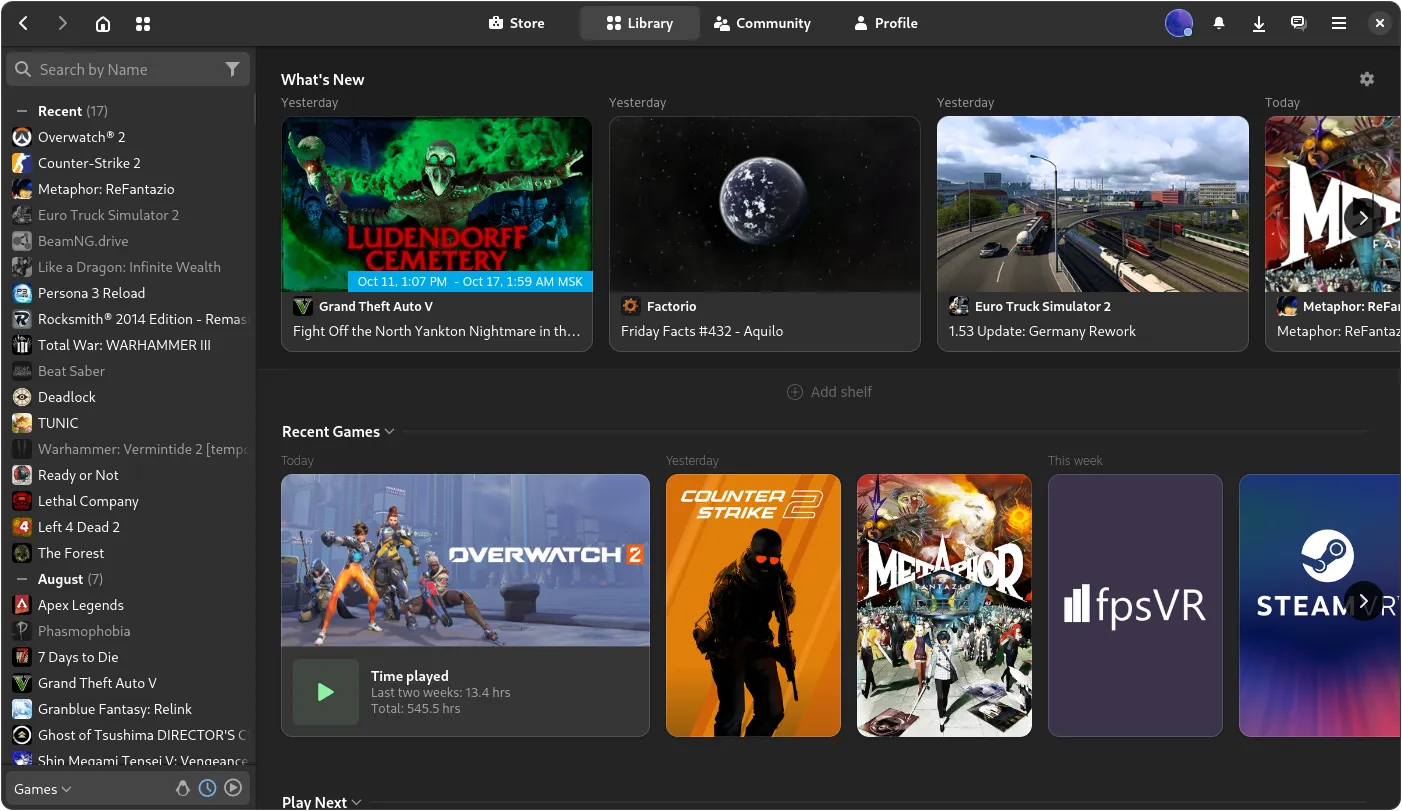Toggle the Linux penguin compatibility filter
Screen dimensions: 1402x811
[x=182, y=788]
